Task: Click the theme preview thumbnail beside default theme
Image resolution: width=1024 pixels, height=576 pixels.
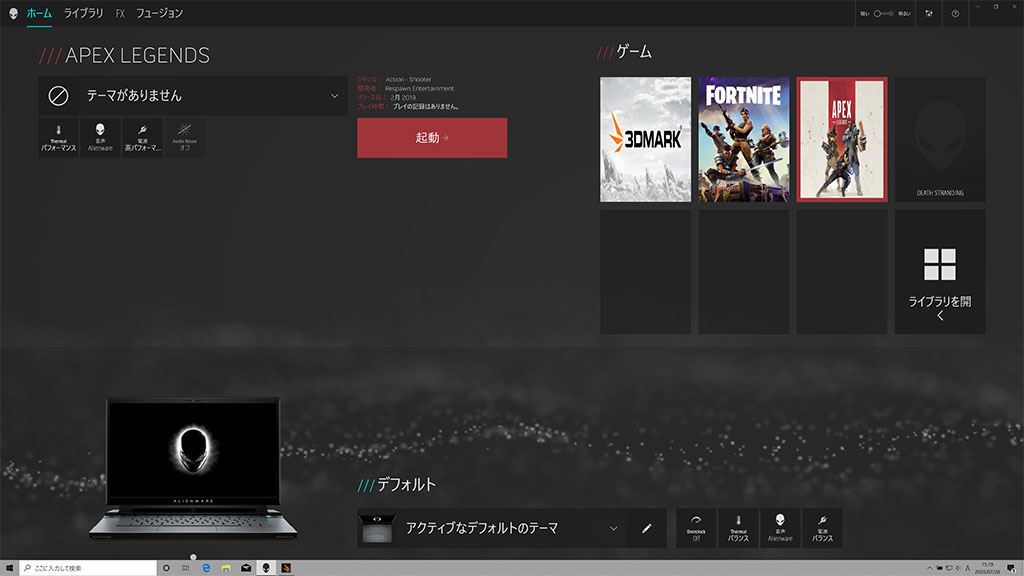Action: pos(377,528)
